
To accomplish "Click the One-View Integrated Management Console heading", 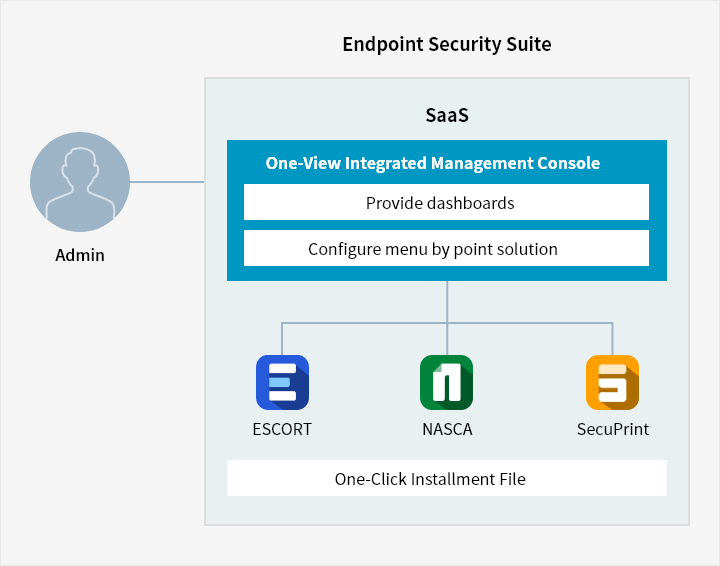I will pos(433,163).
